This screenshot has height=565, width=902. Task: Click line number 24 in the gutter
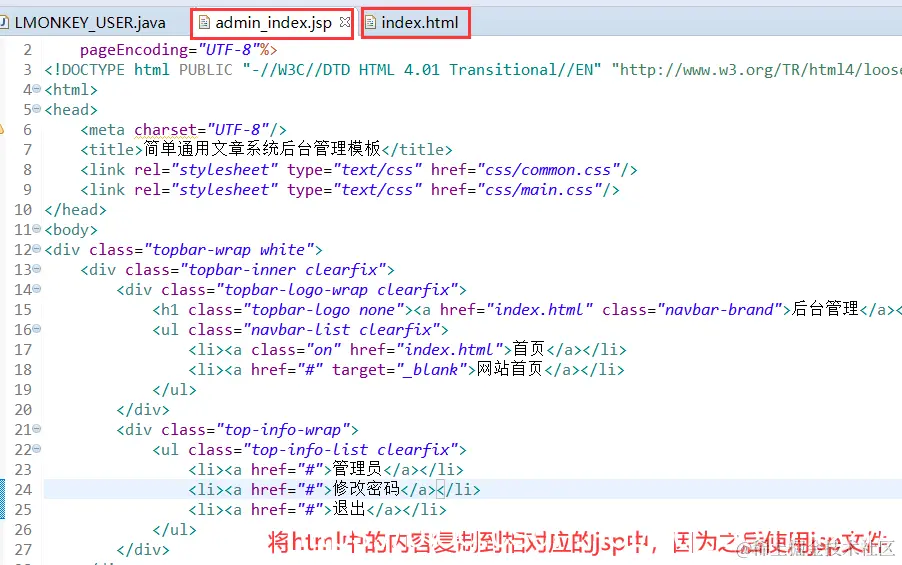tap(23, 490)
